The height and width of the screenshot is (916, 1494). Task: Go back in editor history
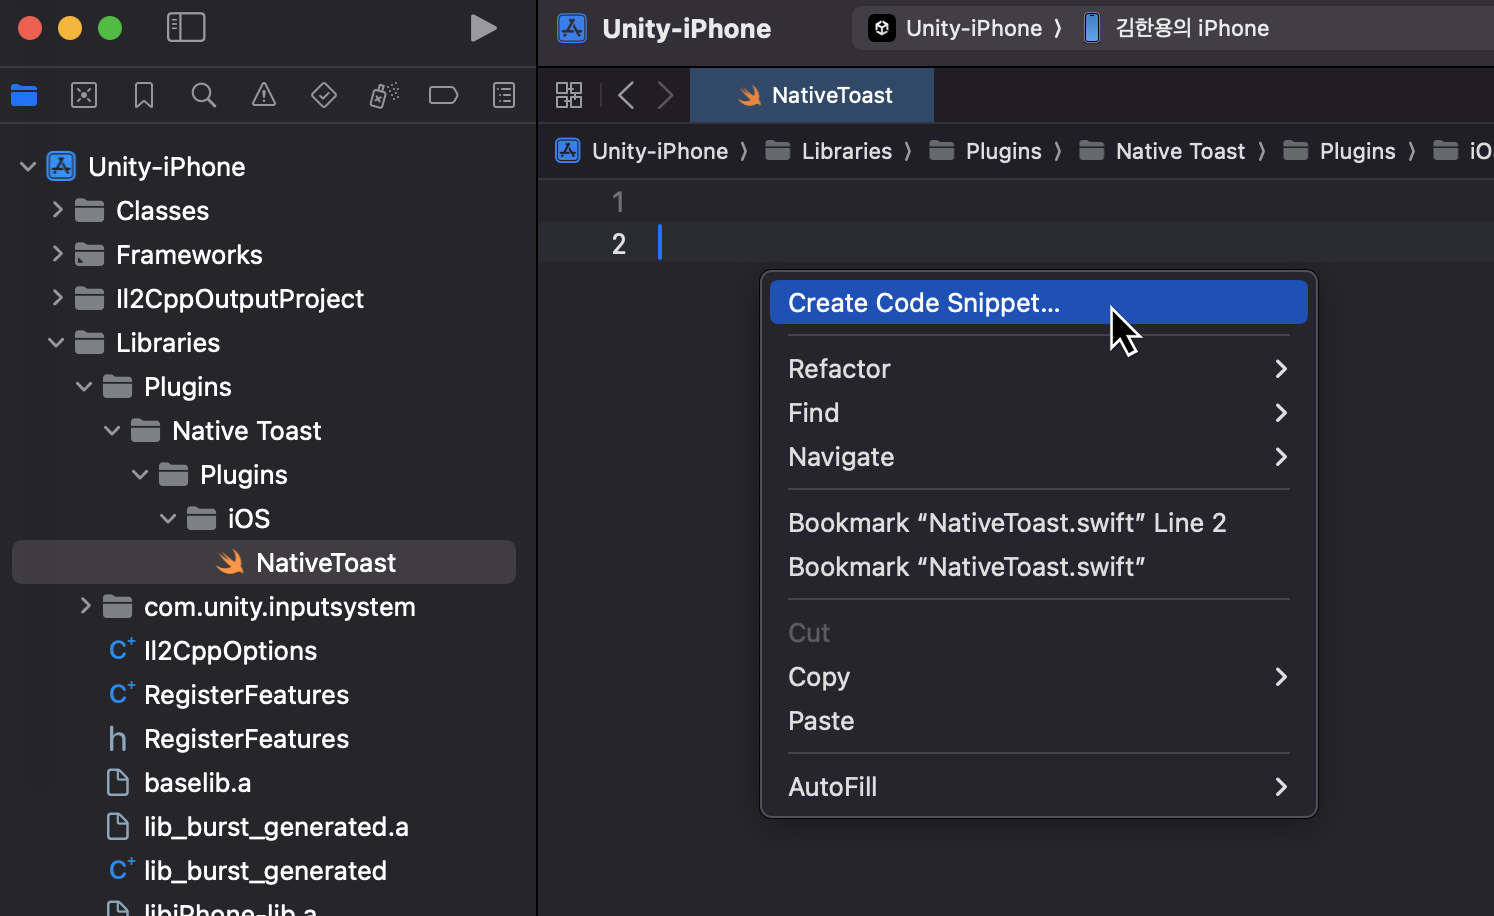(x=626, y=95)
